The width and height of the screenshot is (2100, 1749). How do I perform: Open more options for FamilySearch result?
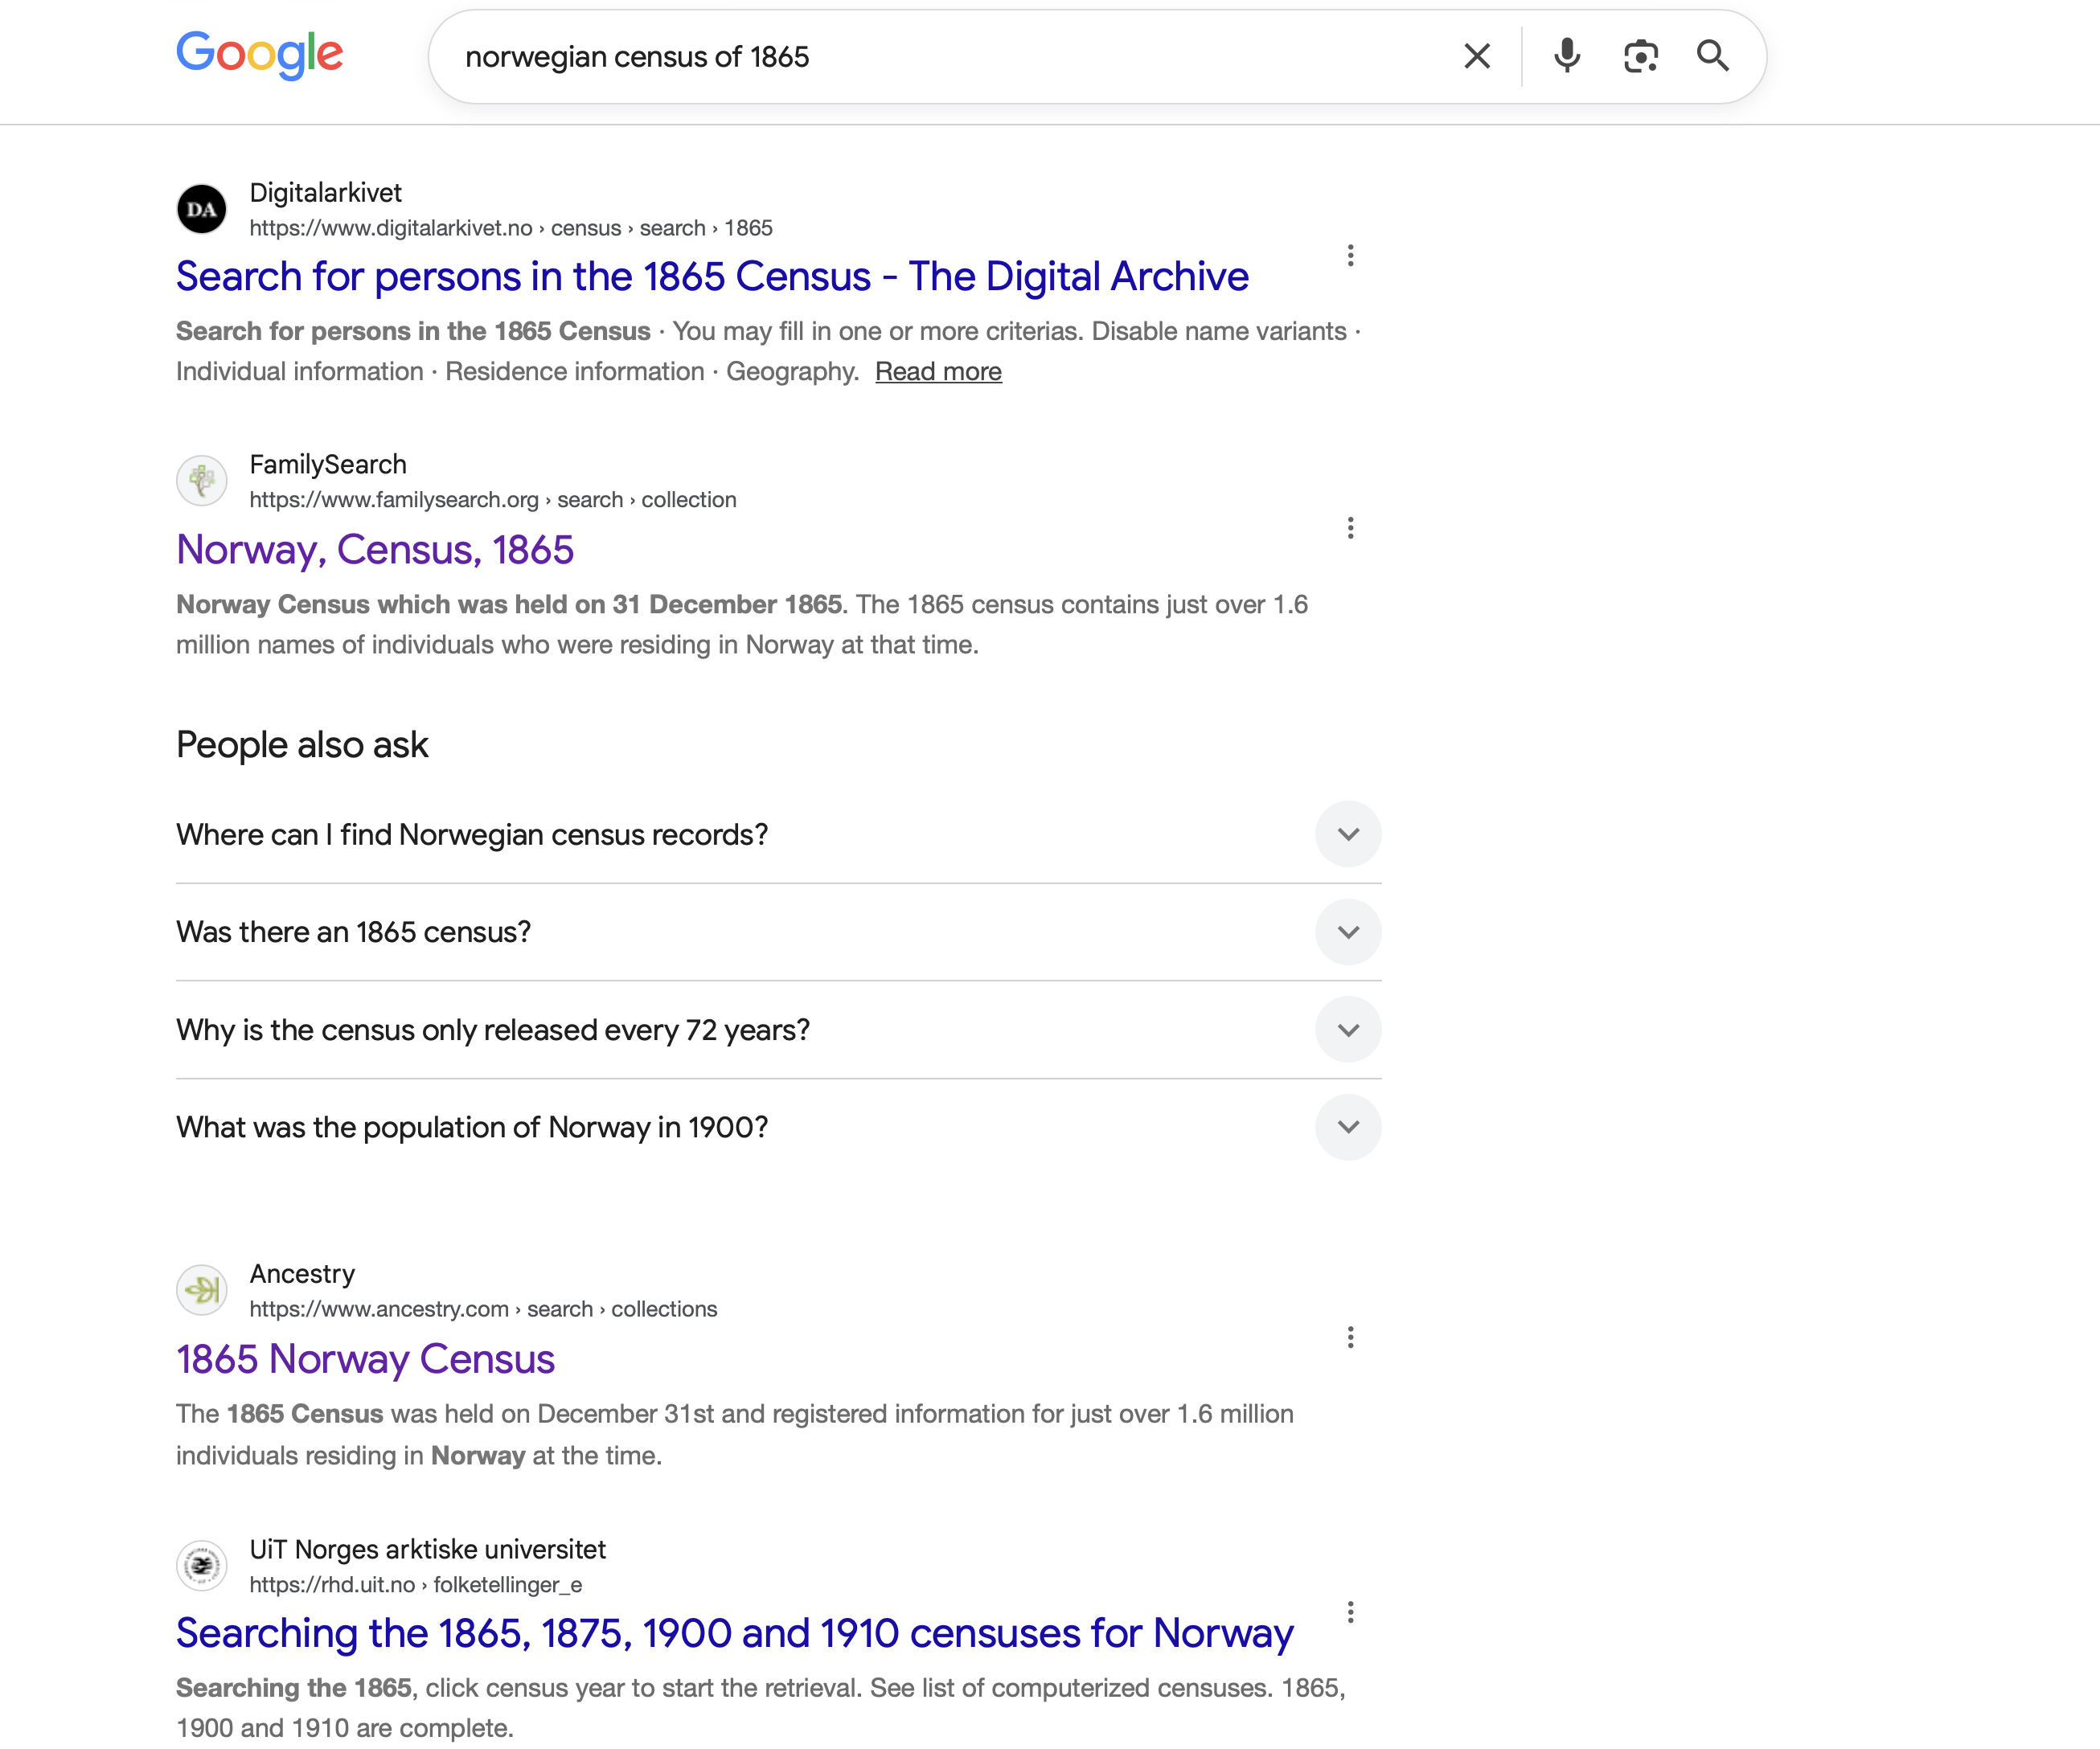tap(1350, 527)
